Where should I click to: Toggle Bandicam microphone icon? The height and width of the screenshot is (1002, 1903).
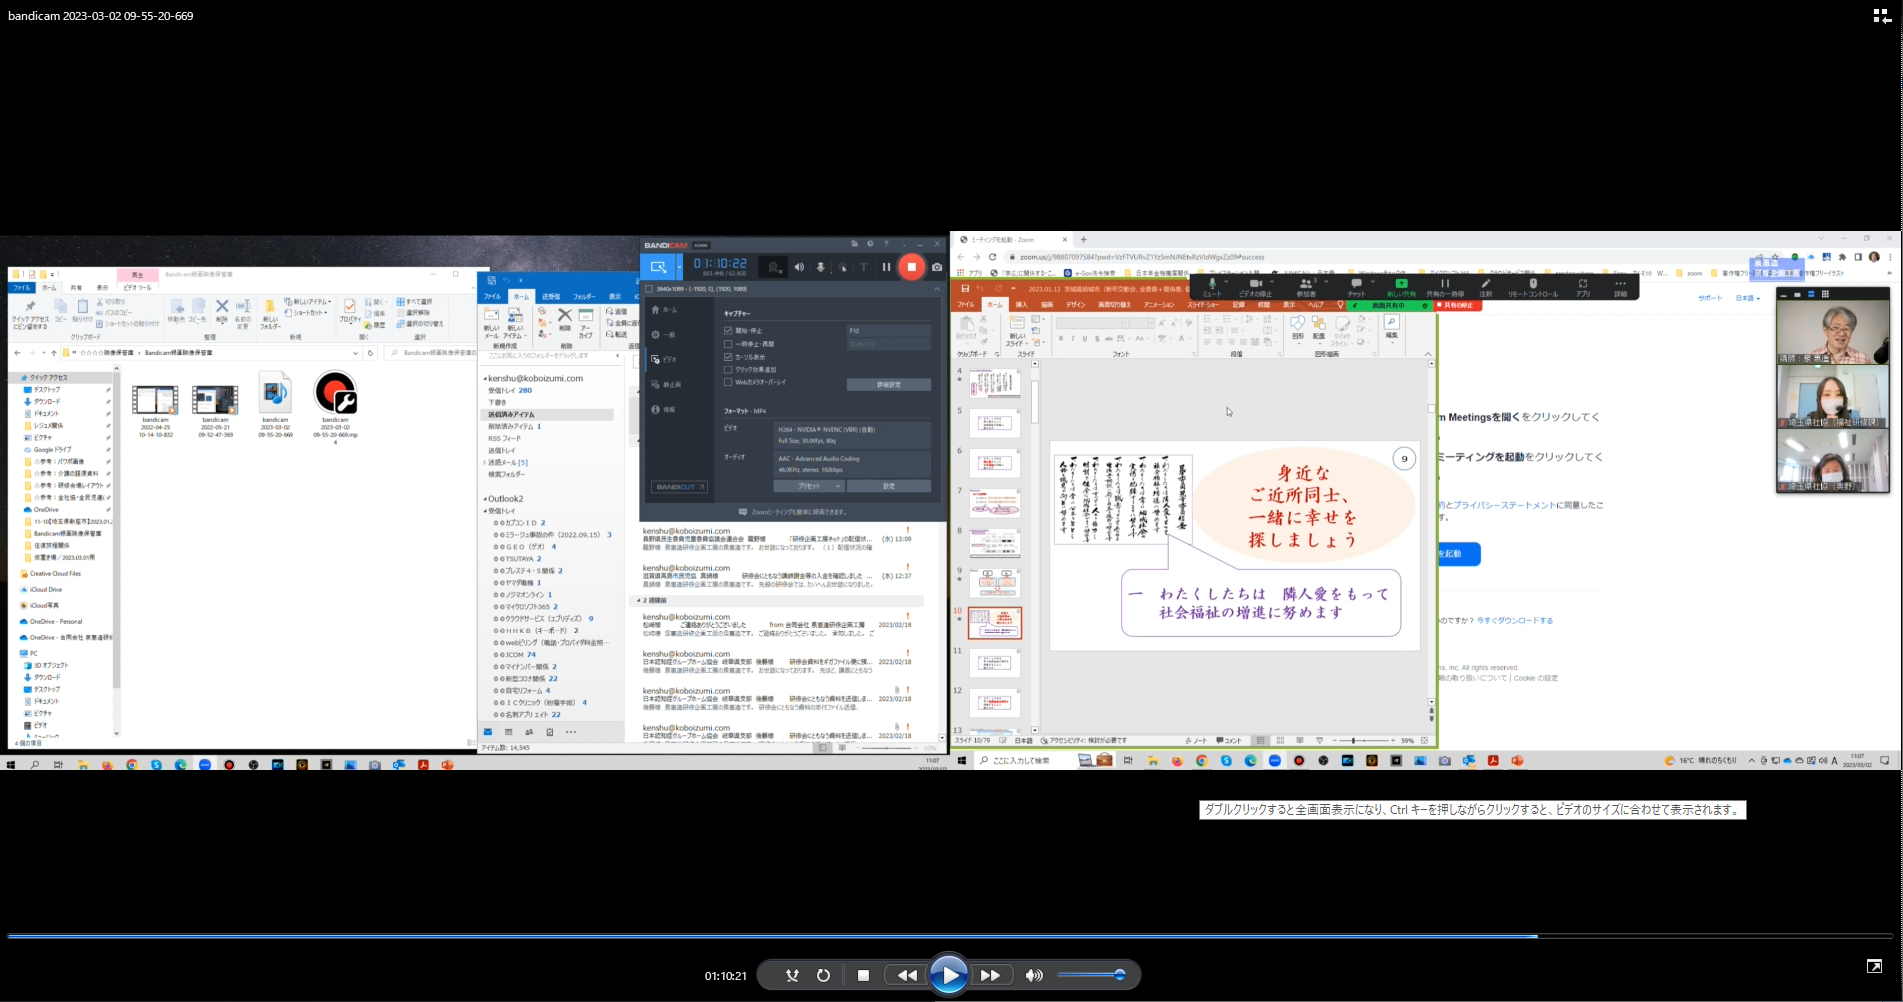tap(821, 267)
